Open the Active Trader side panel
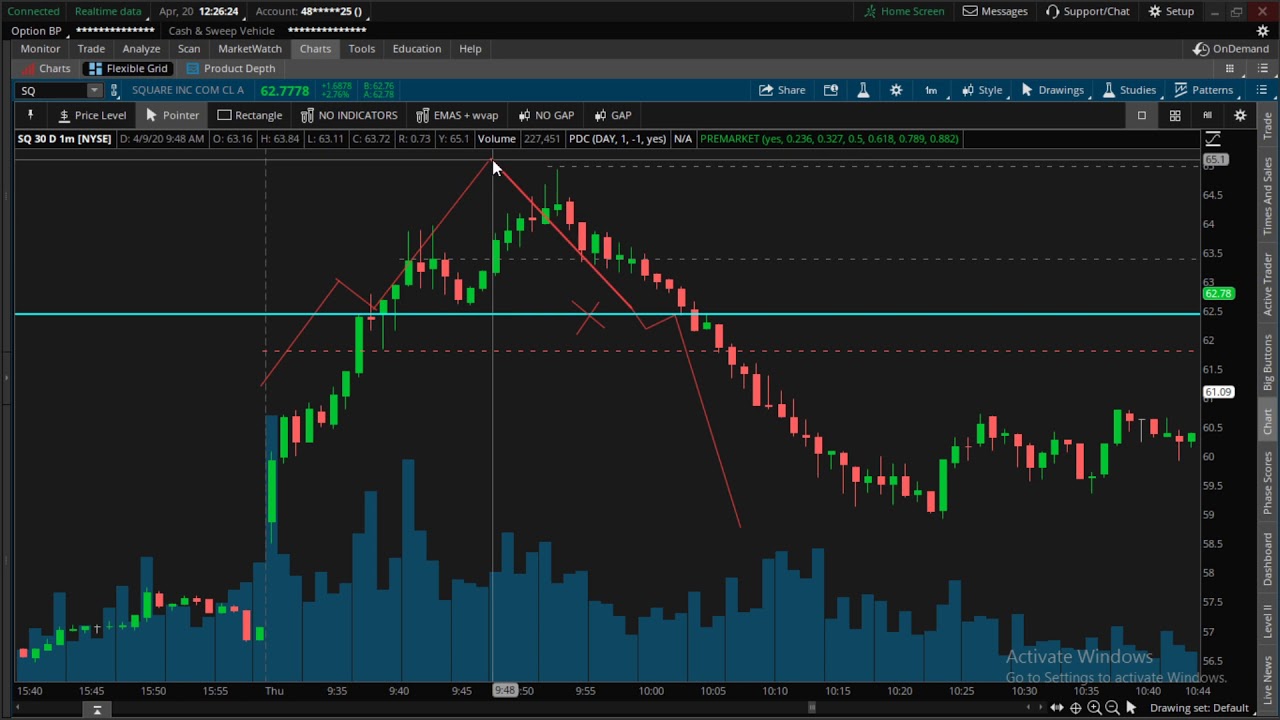 click(1268, 283)
